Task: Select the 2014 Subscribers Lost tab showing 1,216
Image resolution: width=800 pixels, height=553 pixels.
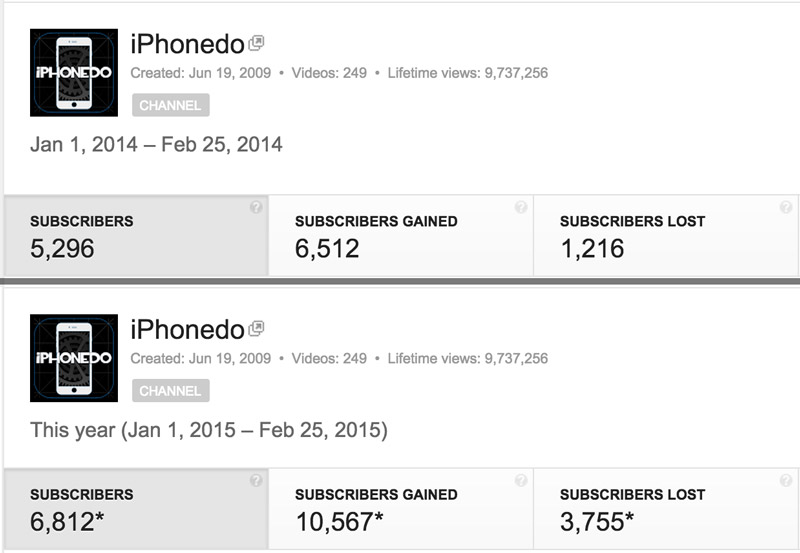Action: point(666,236)
